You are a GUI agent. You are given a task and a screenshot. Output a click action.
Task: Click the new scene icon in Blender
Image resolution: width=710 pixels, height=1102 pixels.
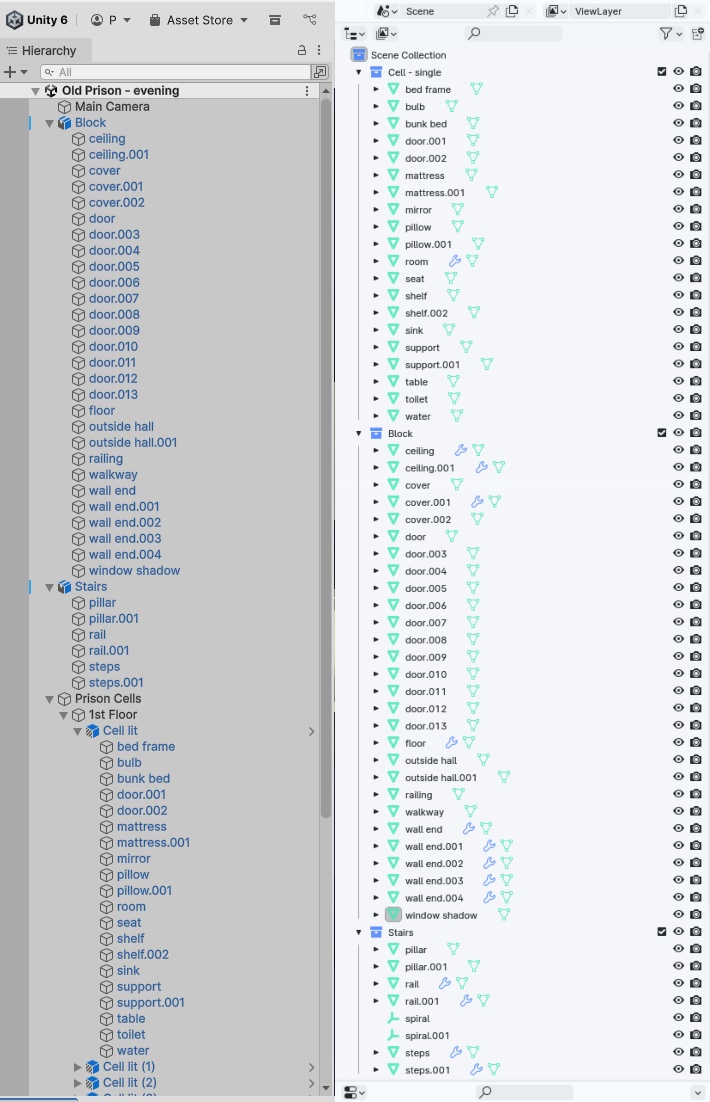pos(512,11)
